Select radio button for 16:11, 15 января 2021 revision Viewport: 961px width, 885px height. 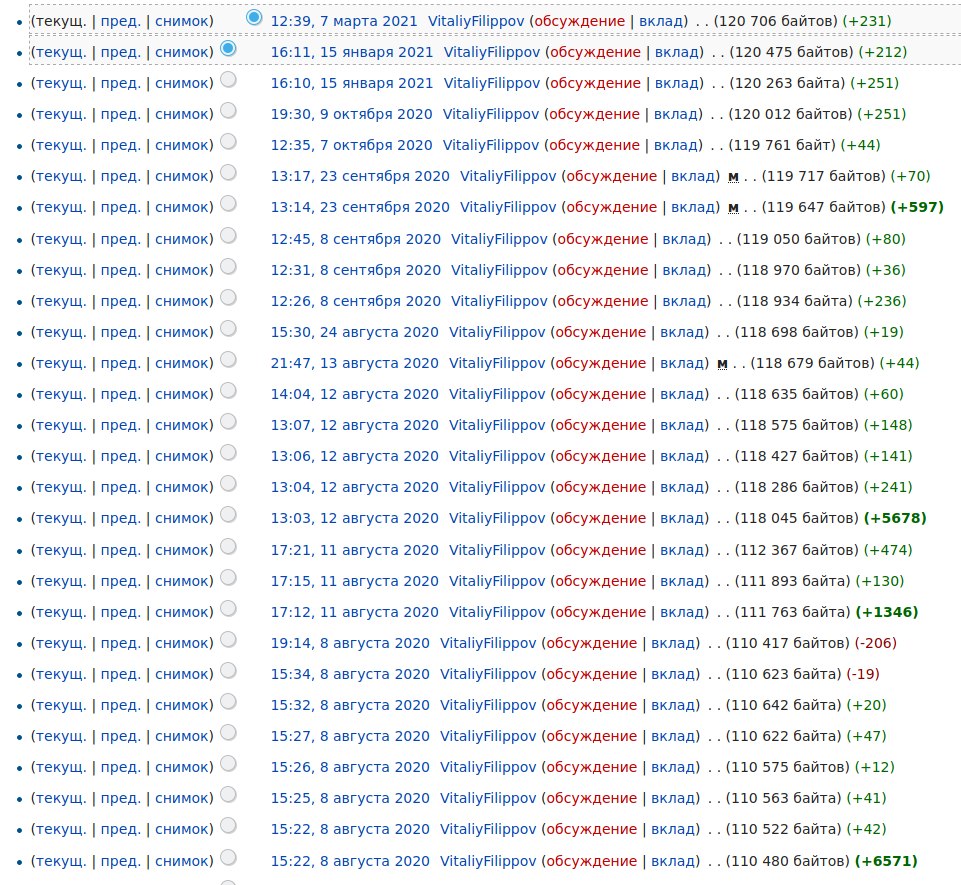[x=228, y=48]
